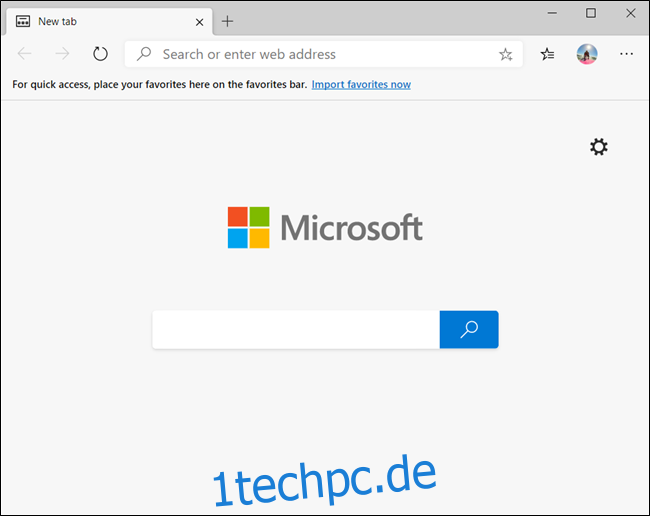The width and height of the screenshot is (650, 516).
Task: Open Settings and more ellipsis menu
Action: [626, 54]
